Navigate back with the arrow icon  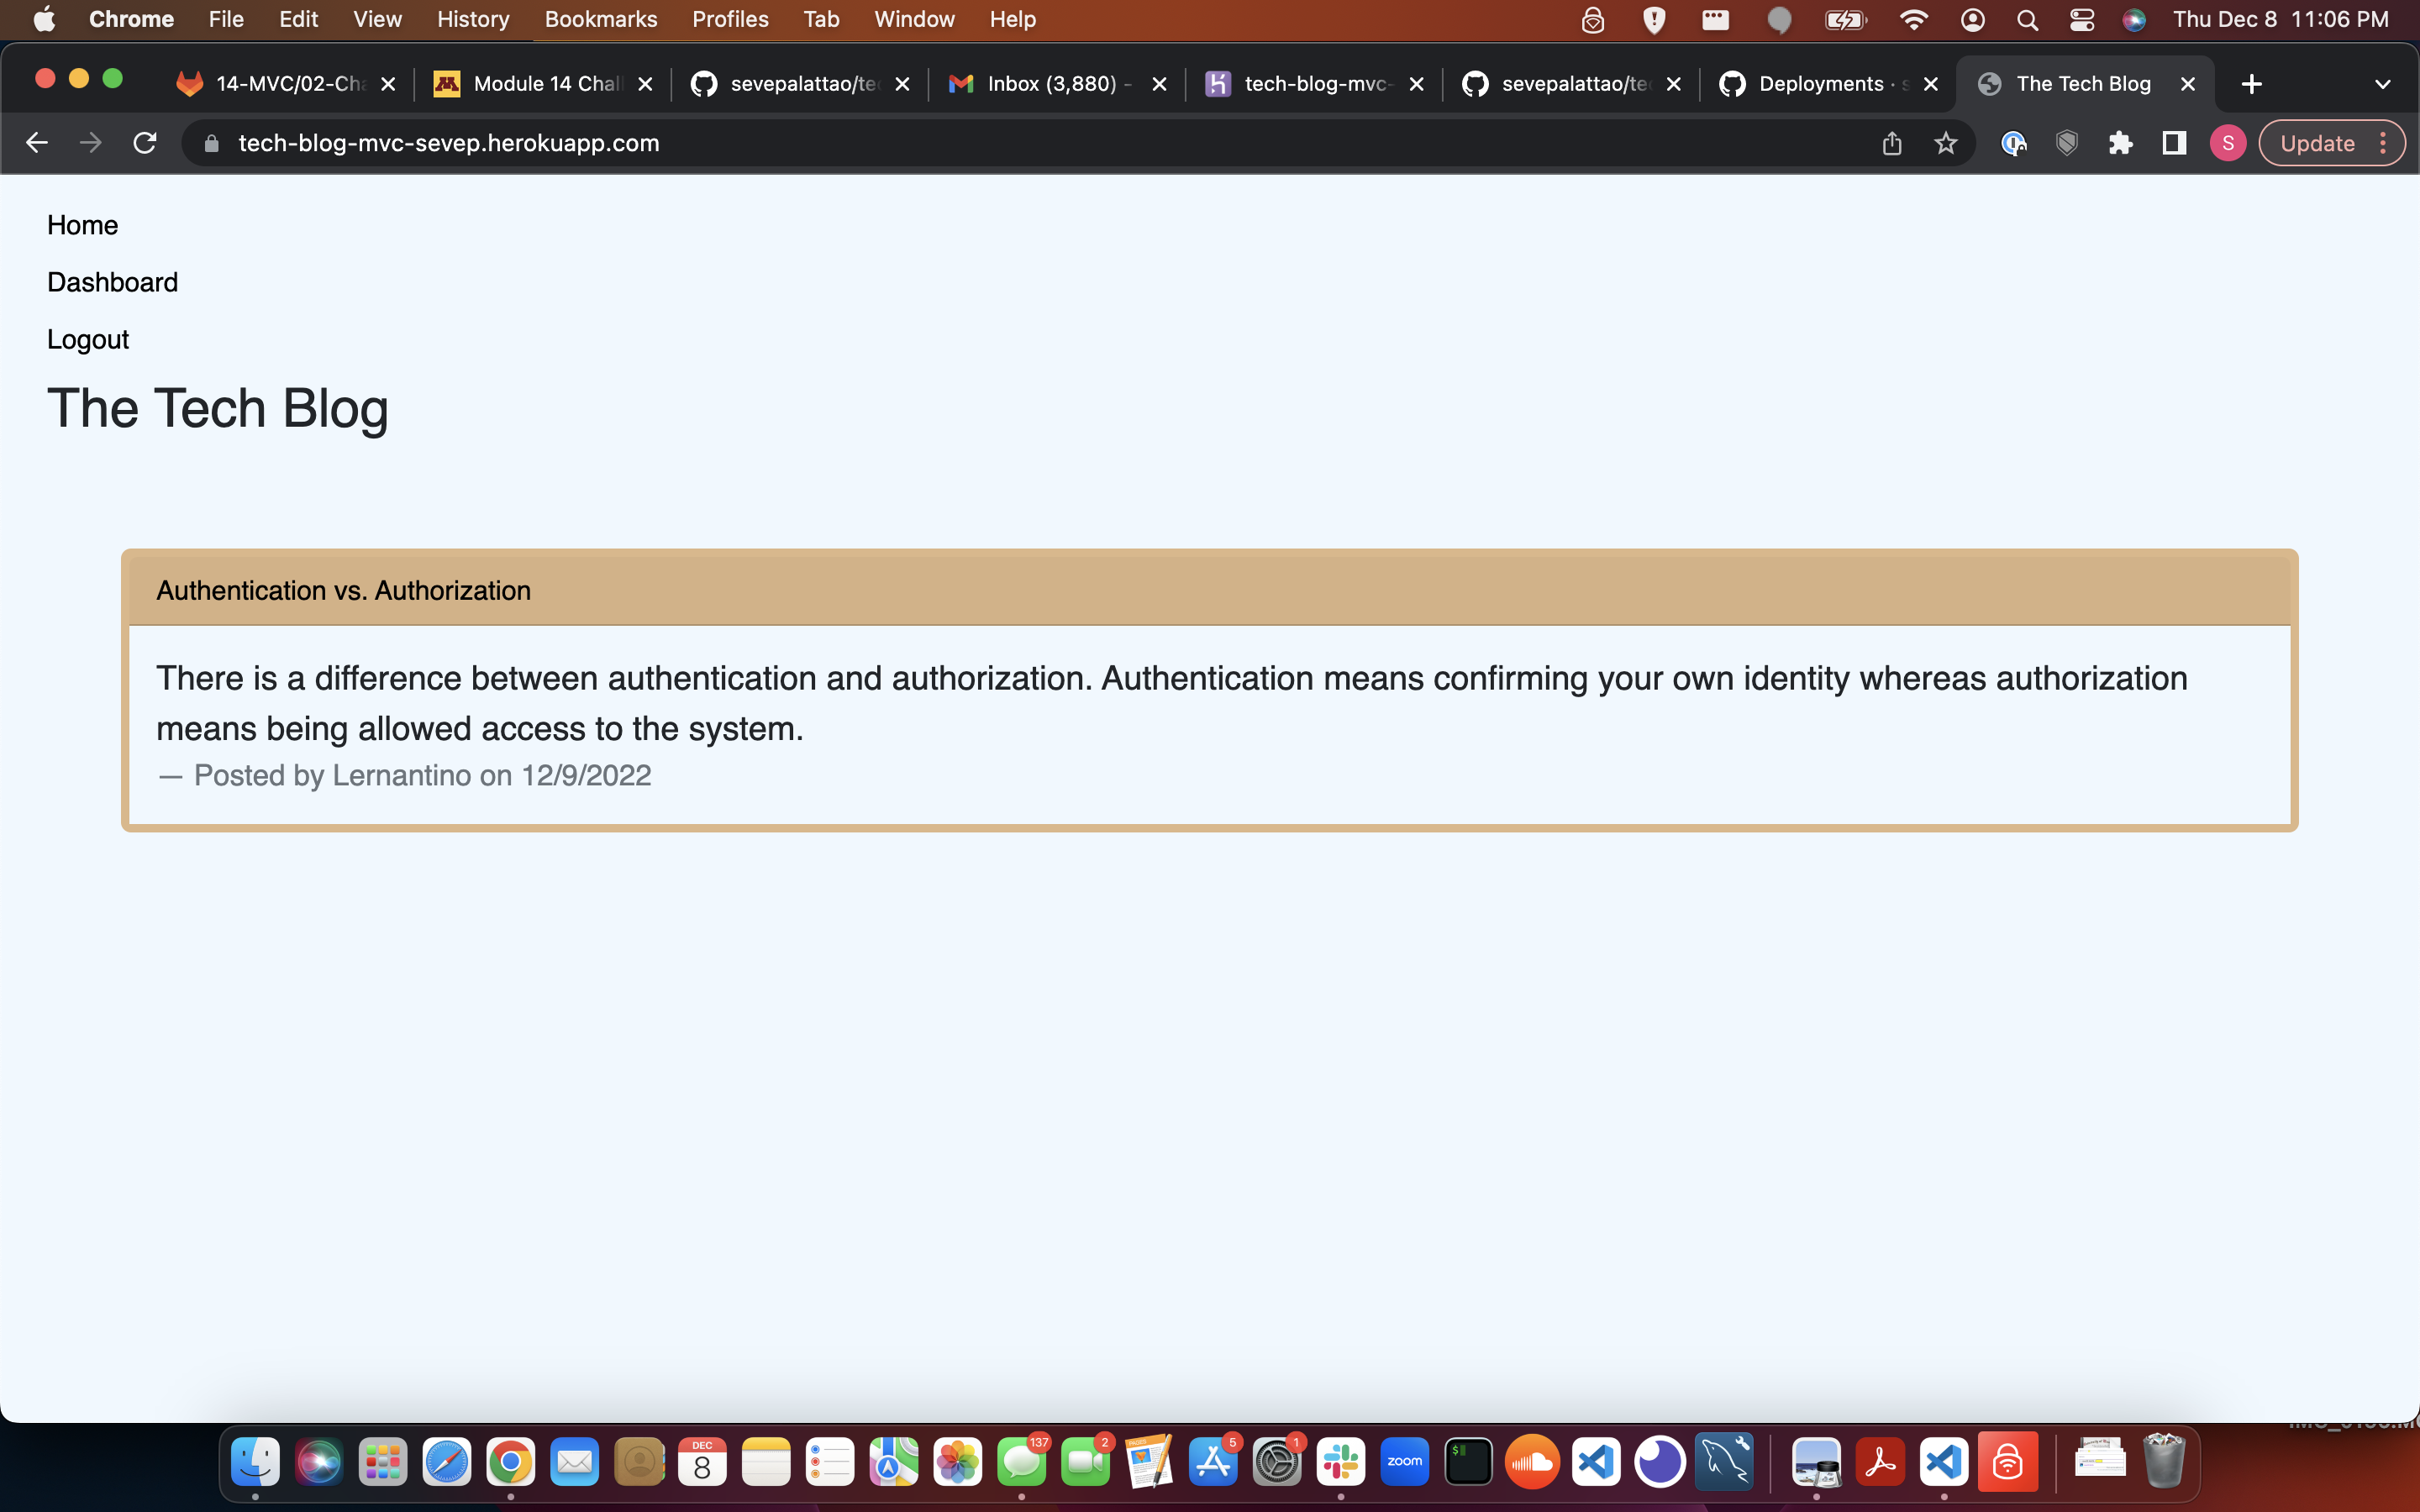click(37, 143)
